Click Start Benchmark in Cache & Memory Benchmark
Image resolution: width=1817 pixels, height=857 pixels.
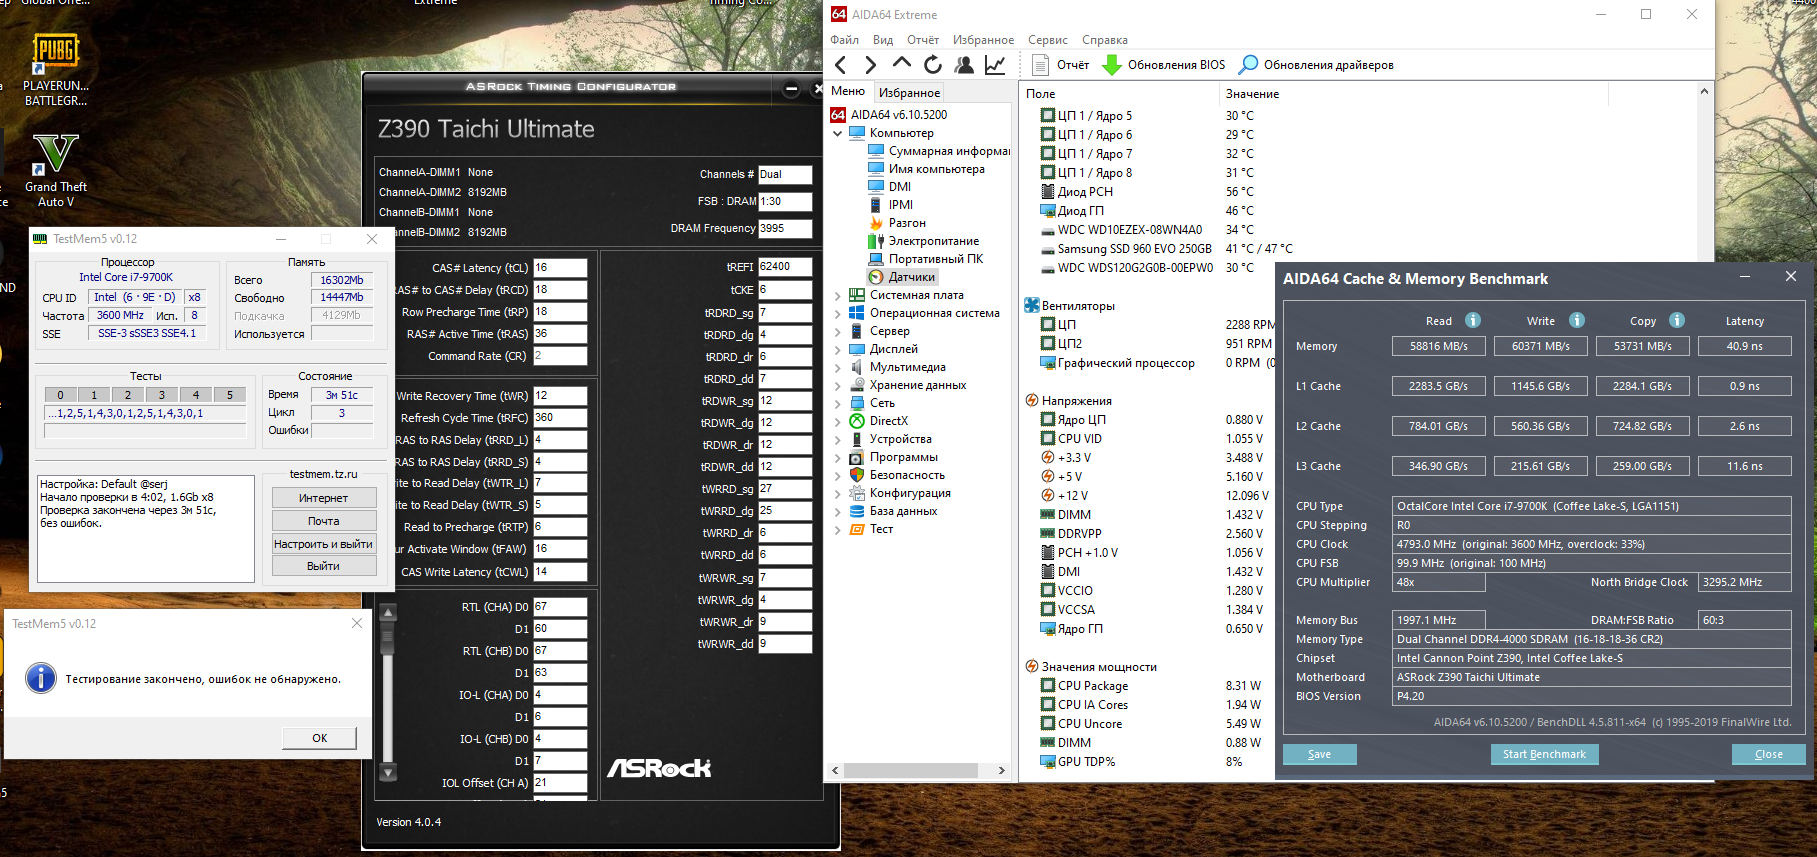pyautogui.click(x=1544, y=754)
